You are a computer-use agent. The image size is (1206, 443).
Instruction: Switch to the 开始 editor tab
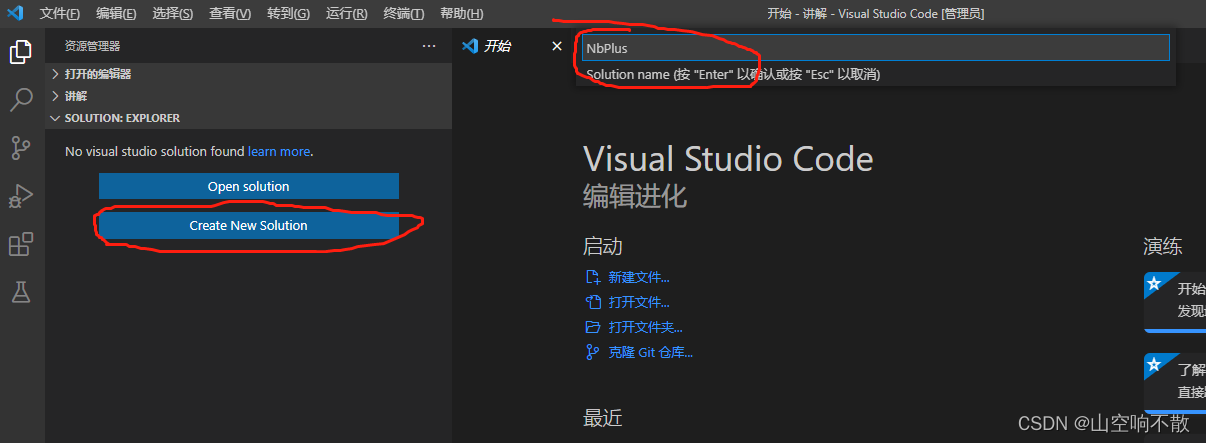pyautogui.click(x=497, y=46)
